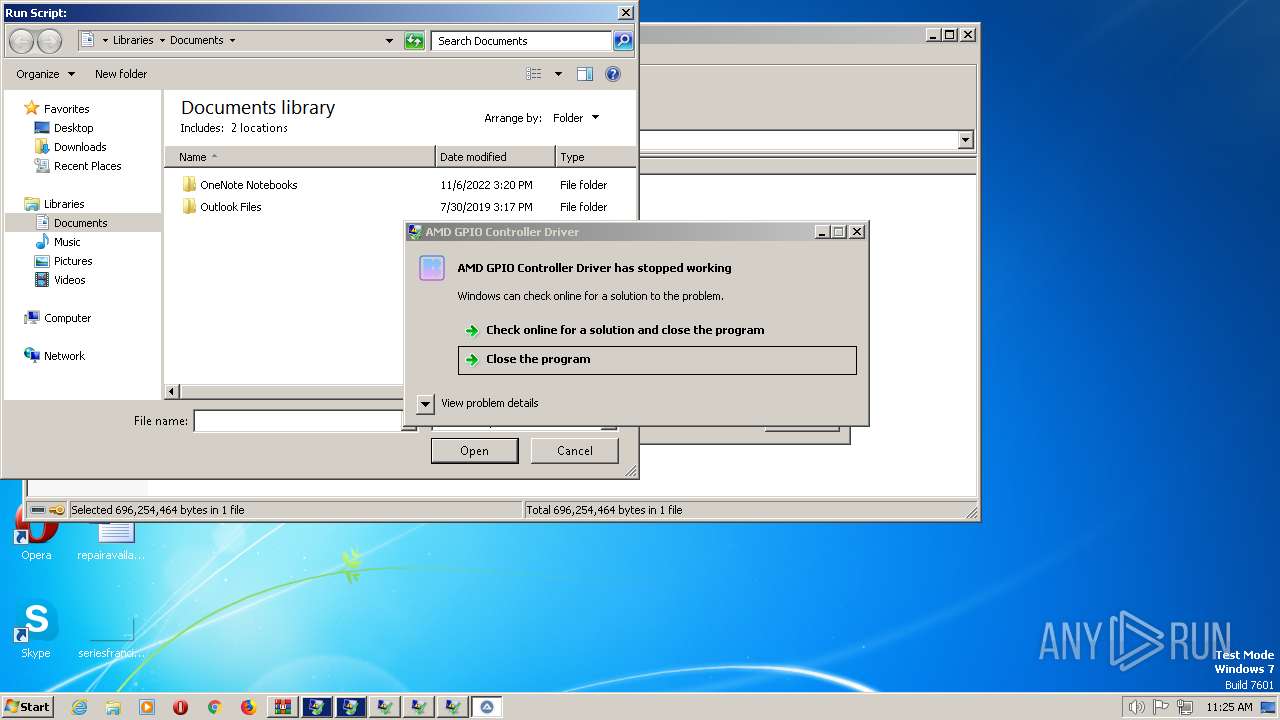Go back in Run Script dialog
The width and height of the screenshot is (1280, 720).
pos(21,41)
